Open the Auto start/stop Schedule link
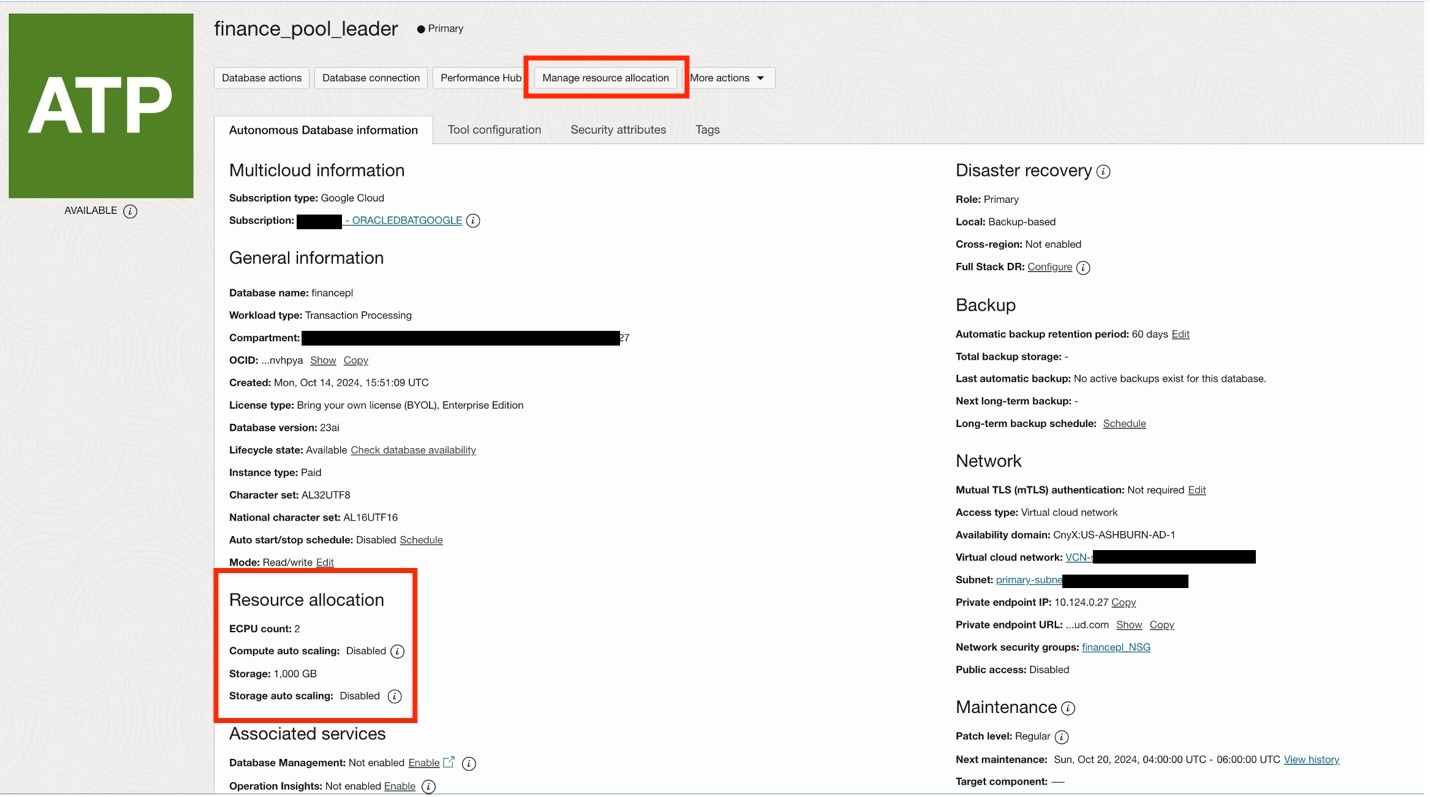 [x=421, y=541]
